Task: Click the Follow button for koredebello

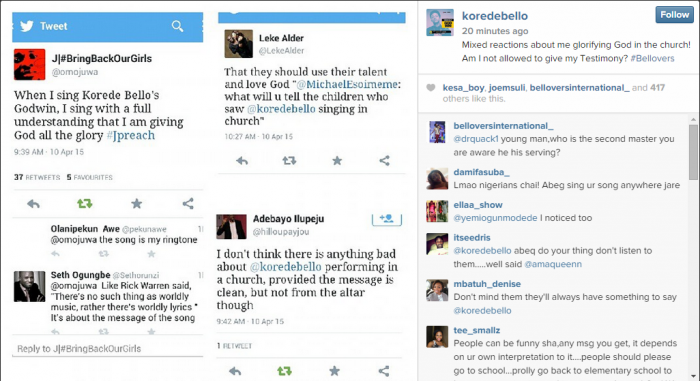Action: 674,15
